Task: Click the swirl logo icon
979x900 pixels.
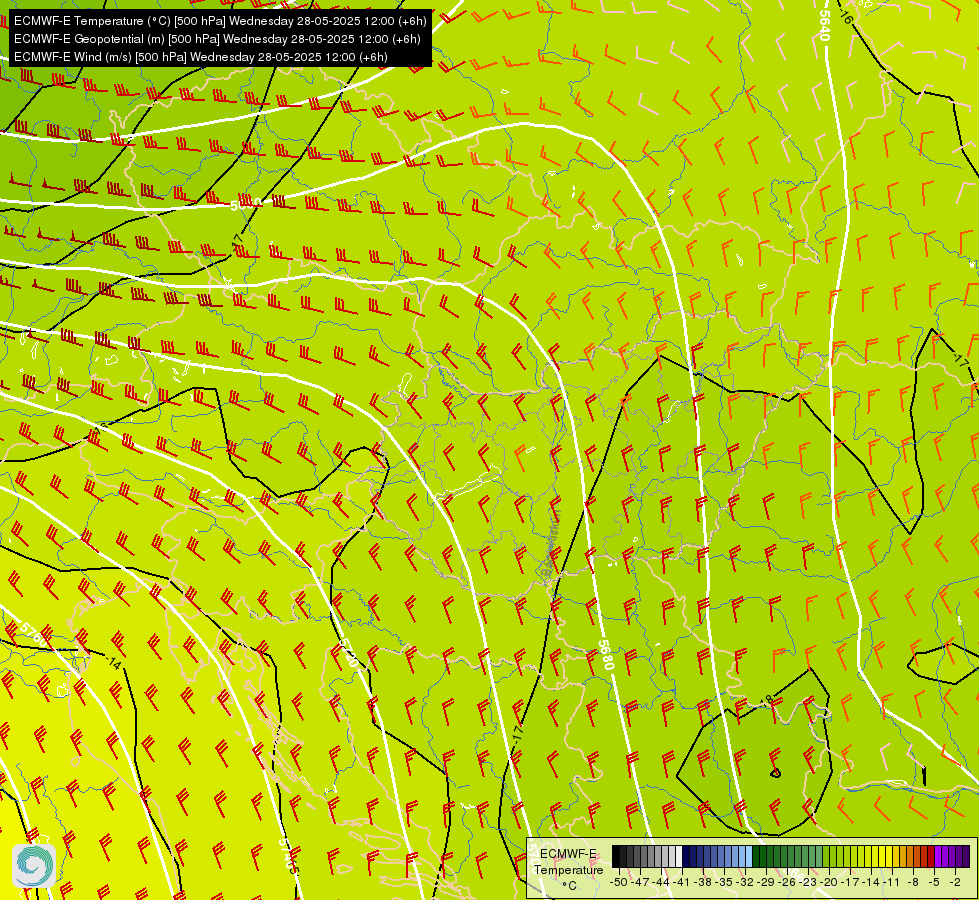Action: 34,866
